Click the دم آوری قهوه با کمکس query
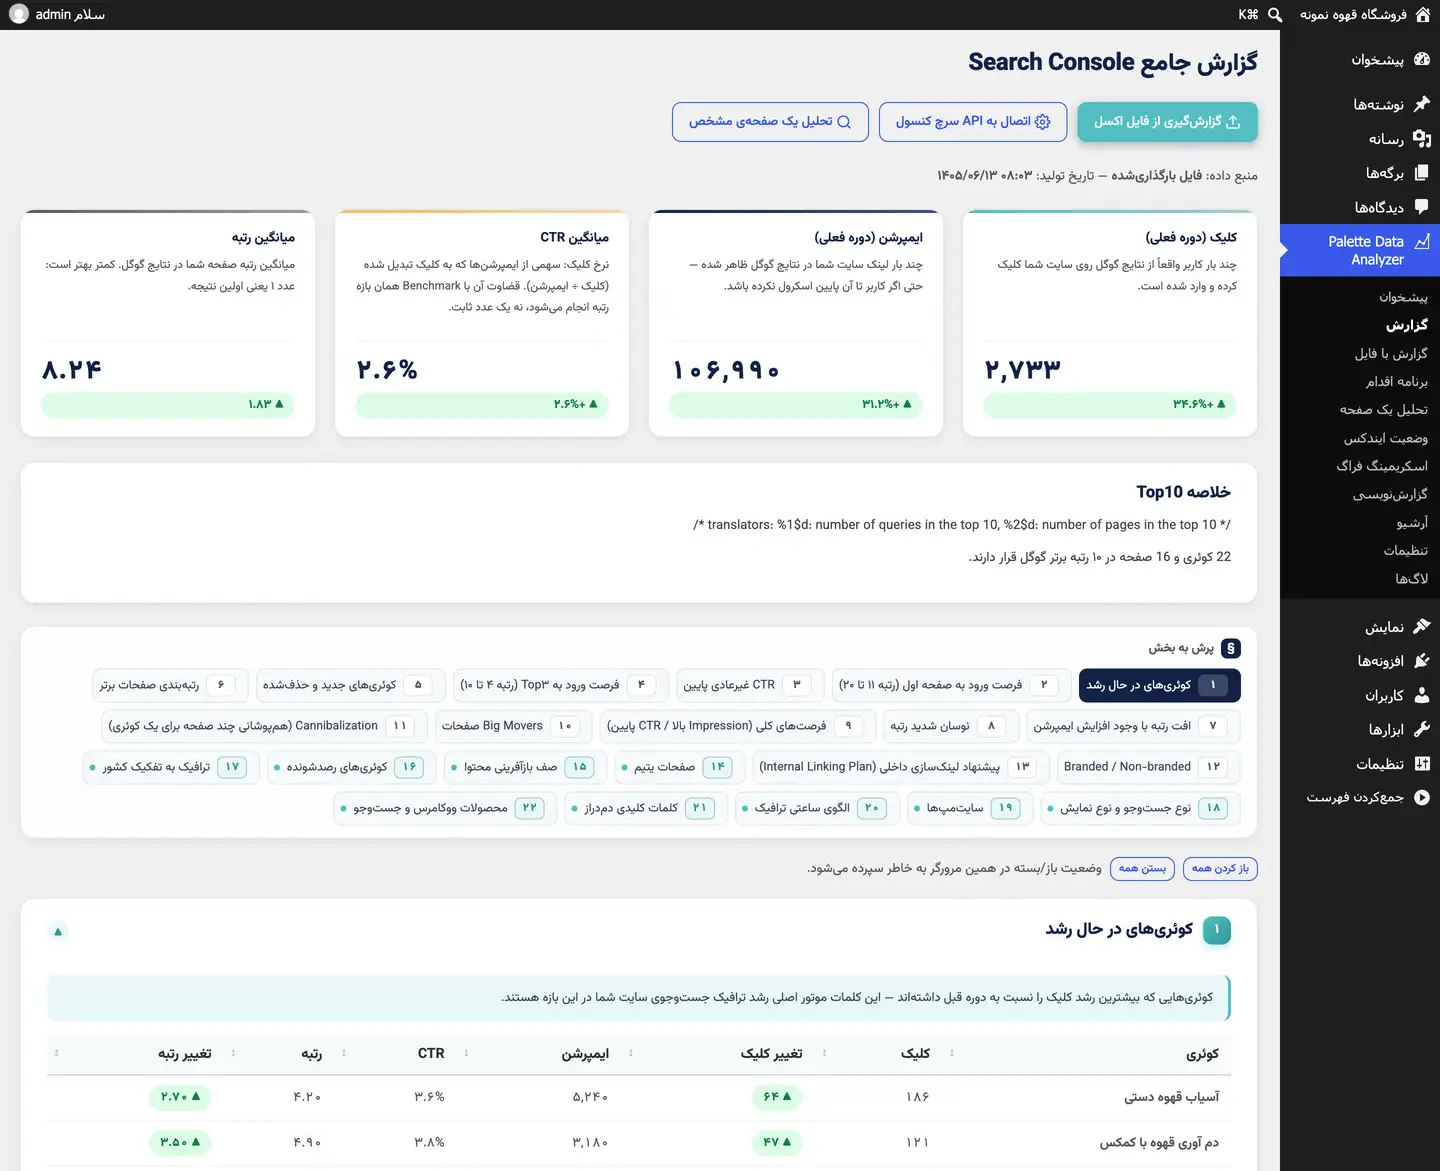Screen dimensions: 1440x1171 (x=1159, y=1142)
